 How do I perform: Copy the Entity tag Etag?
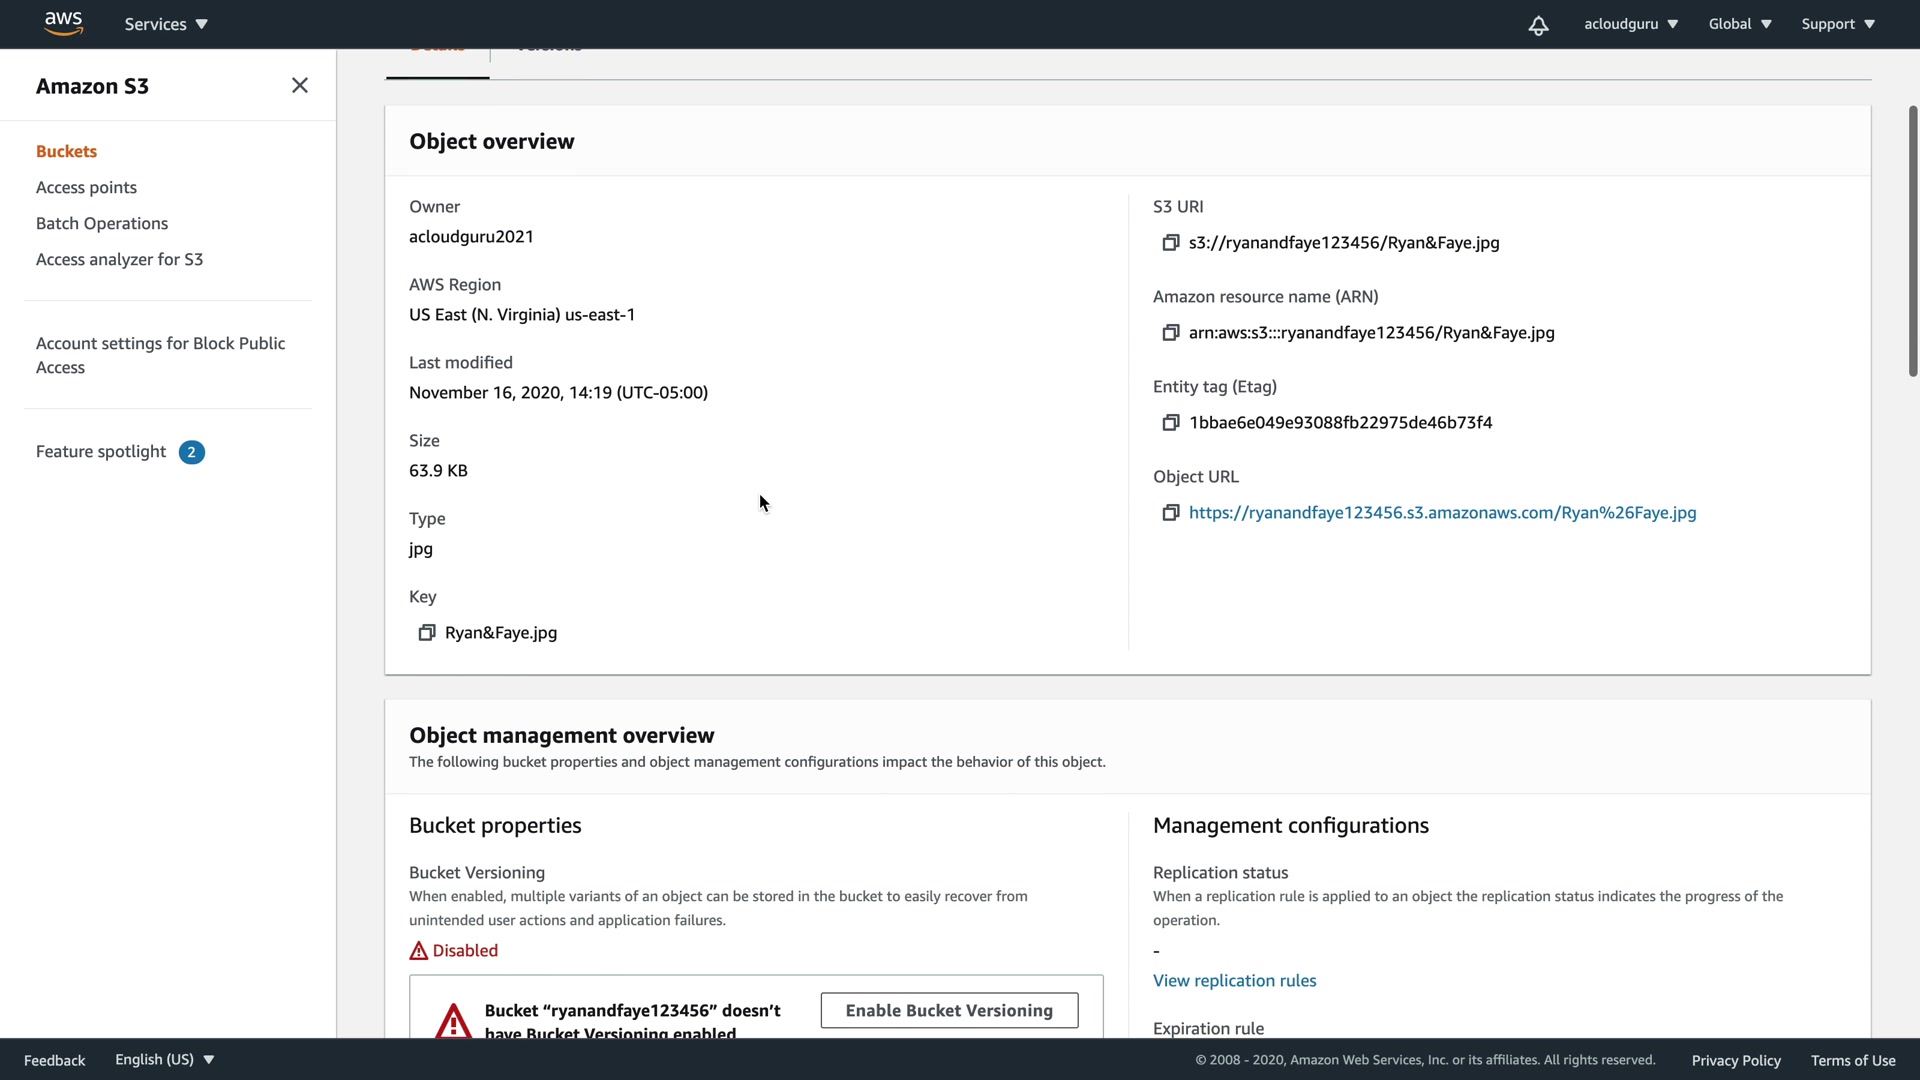(1170, 423)
